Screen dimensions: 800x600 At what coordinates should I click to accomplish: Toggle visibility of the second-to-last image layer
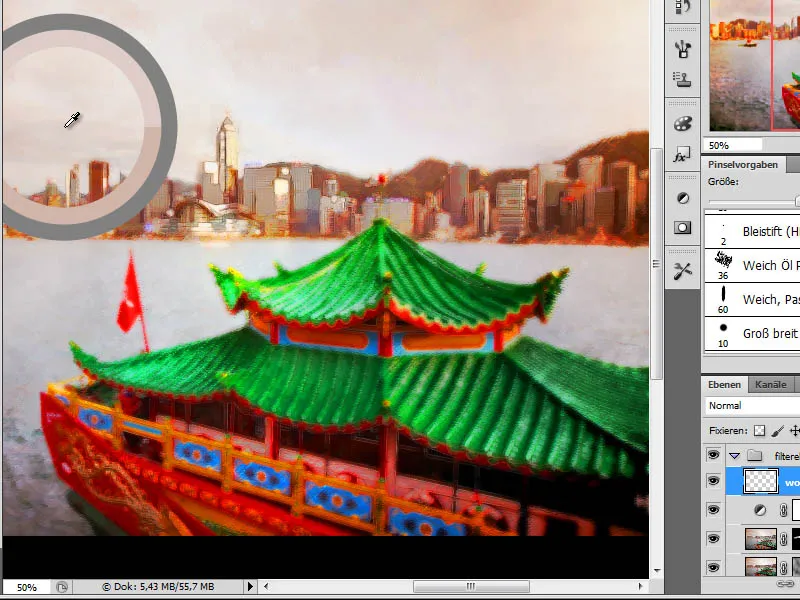click(713, 539)
